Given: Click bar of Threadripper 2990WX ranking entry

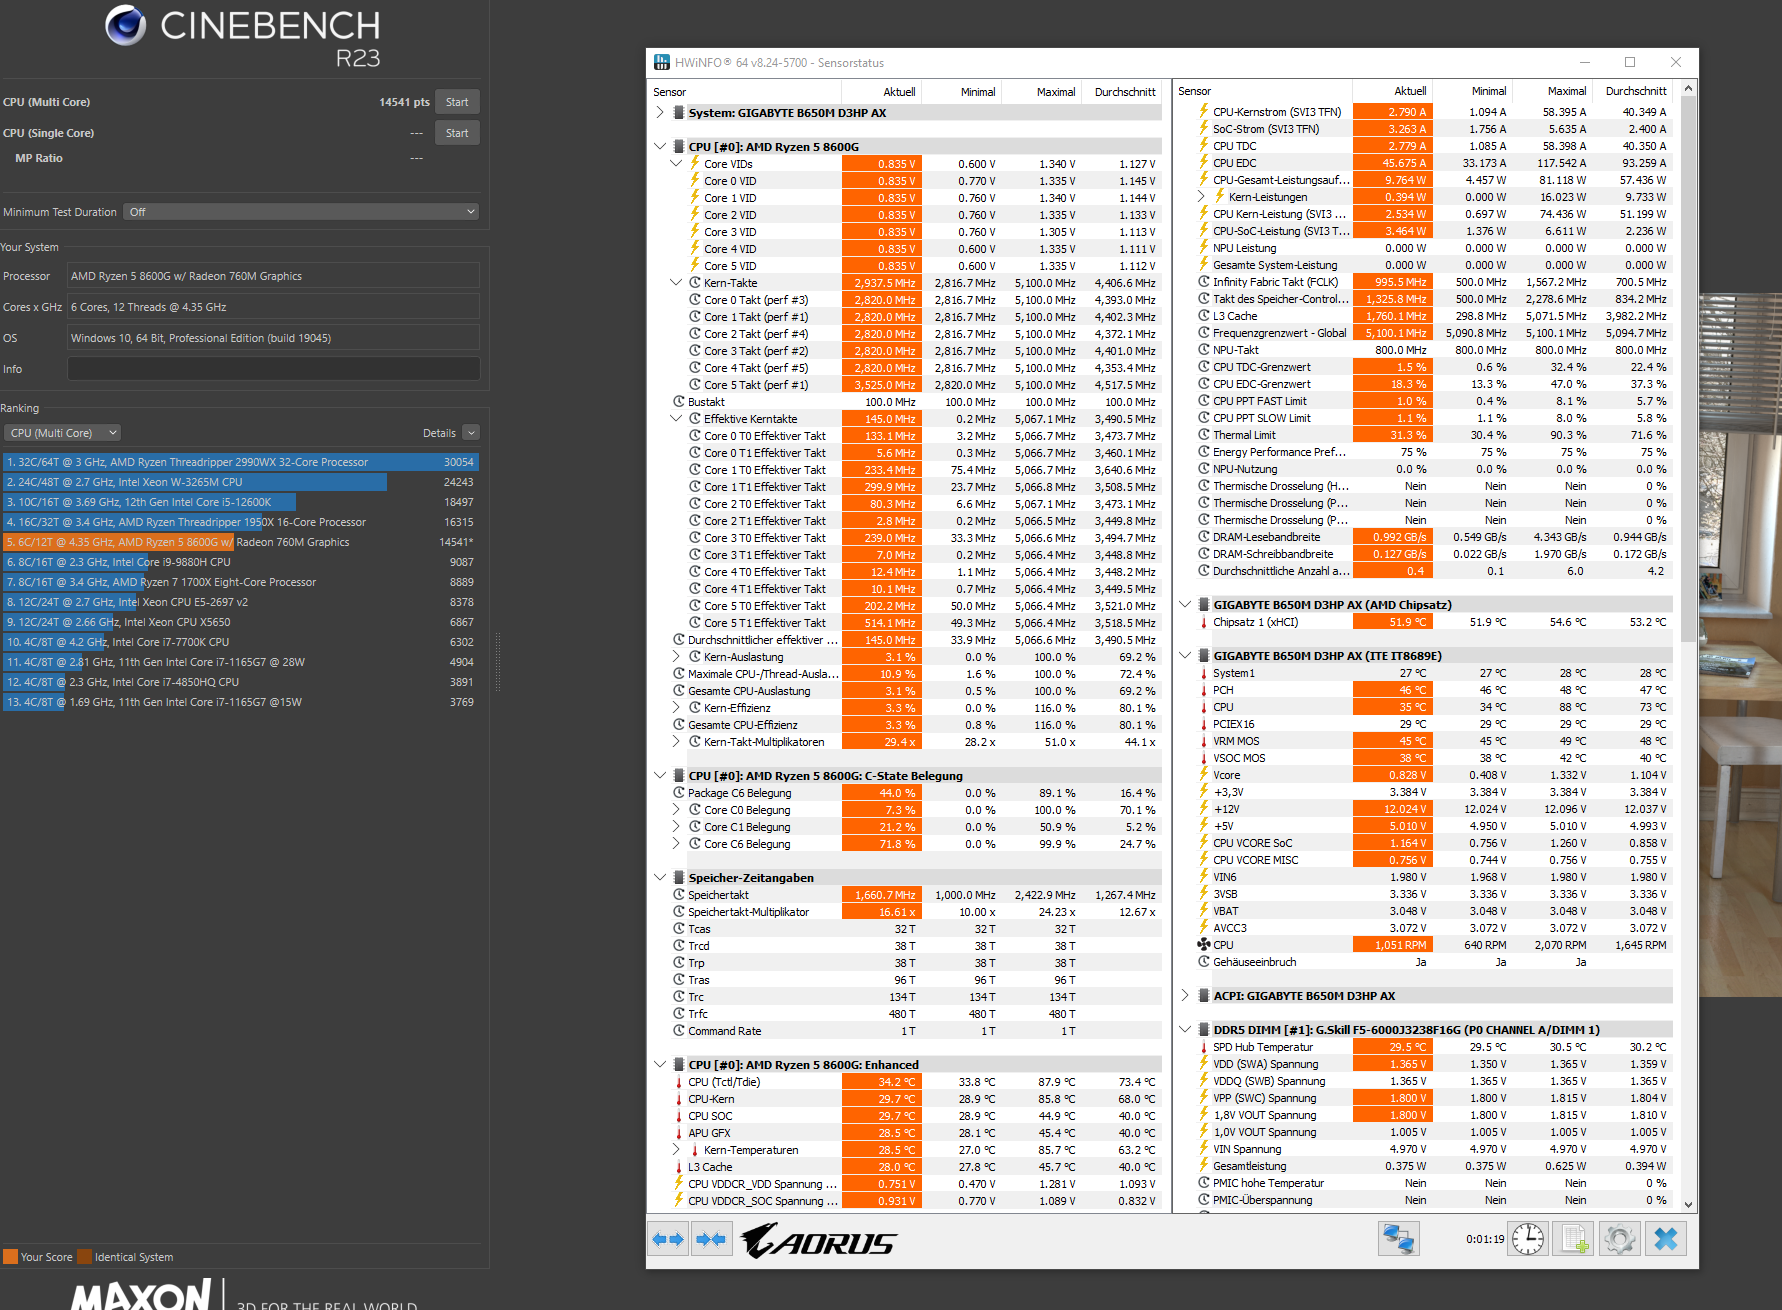Looking at the screenshot, I should [x=241, y=462].
